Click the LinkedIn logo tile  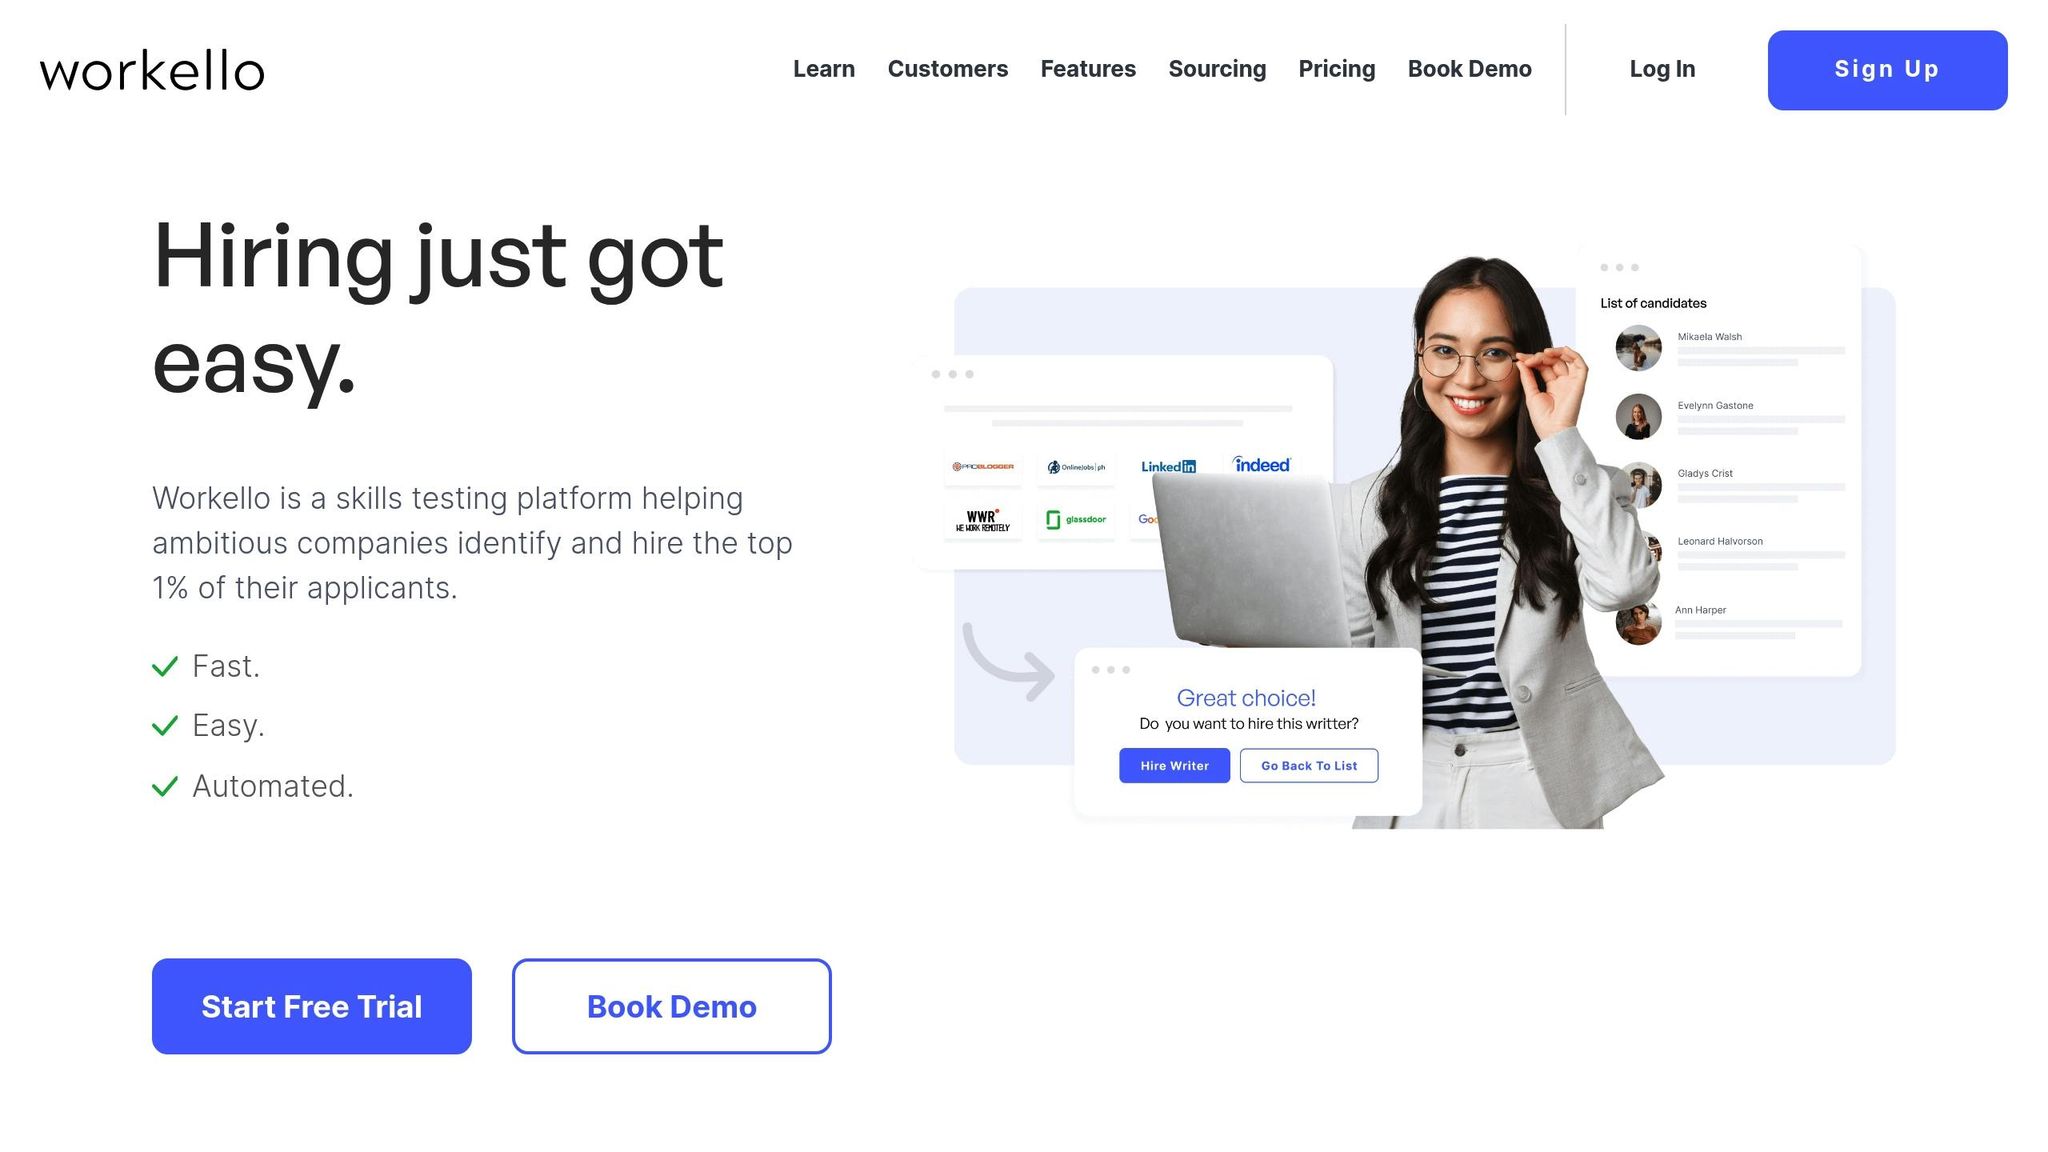(1168, 467)
